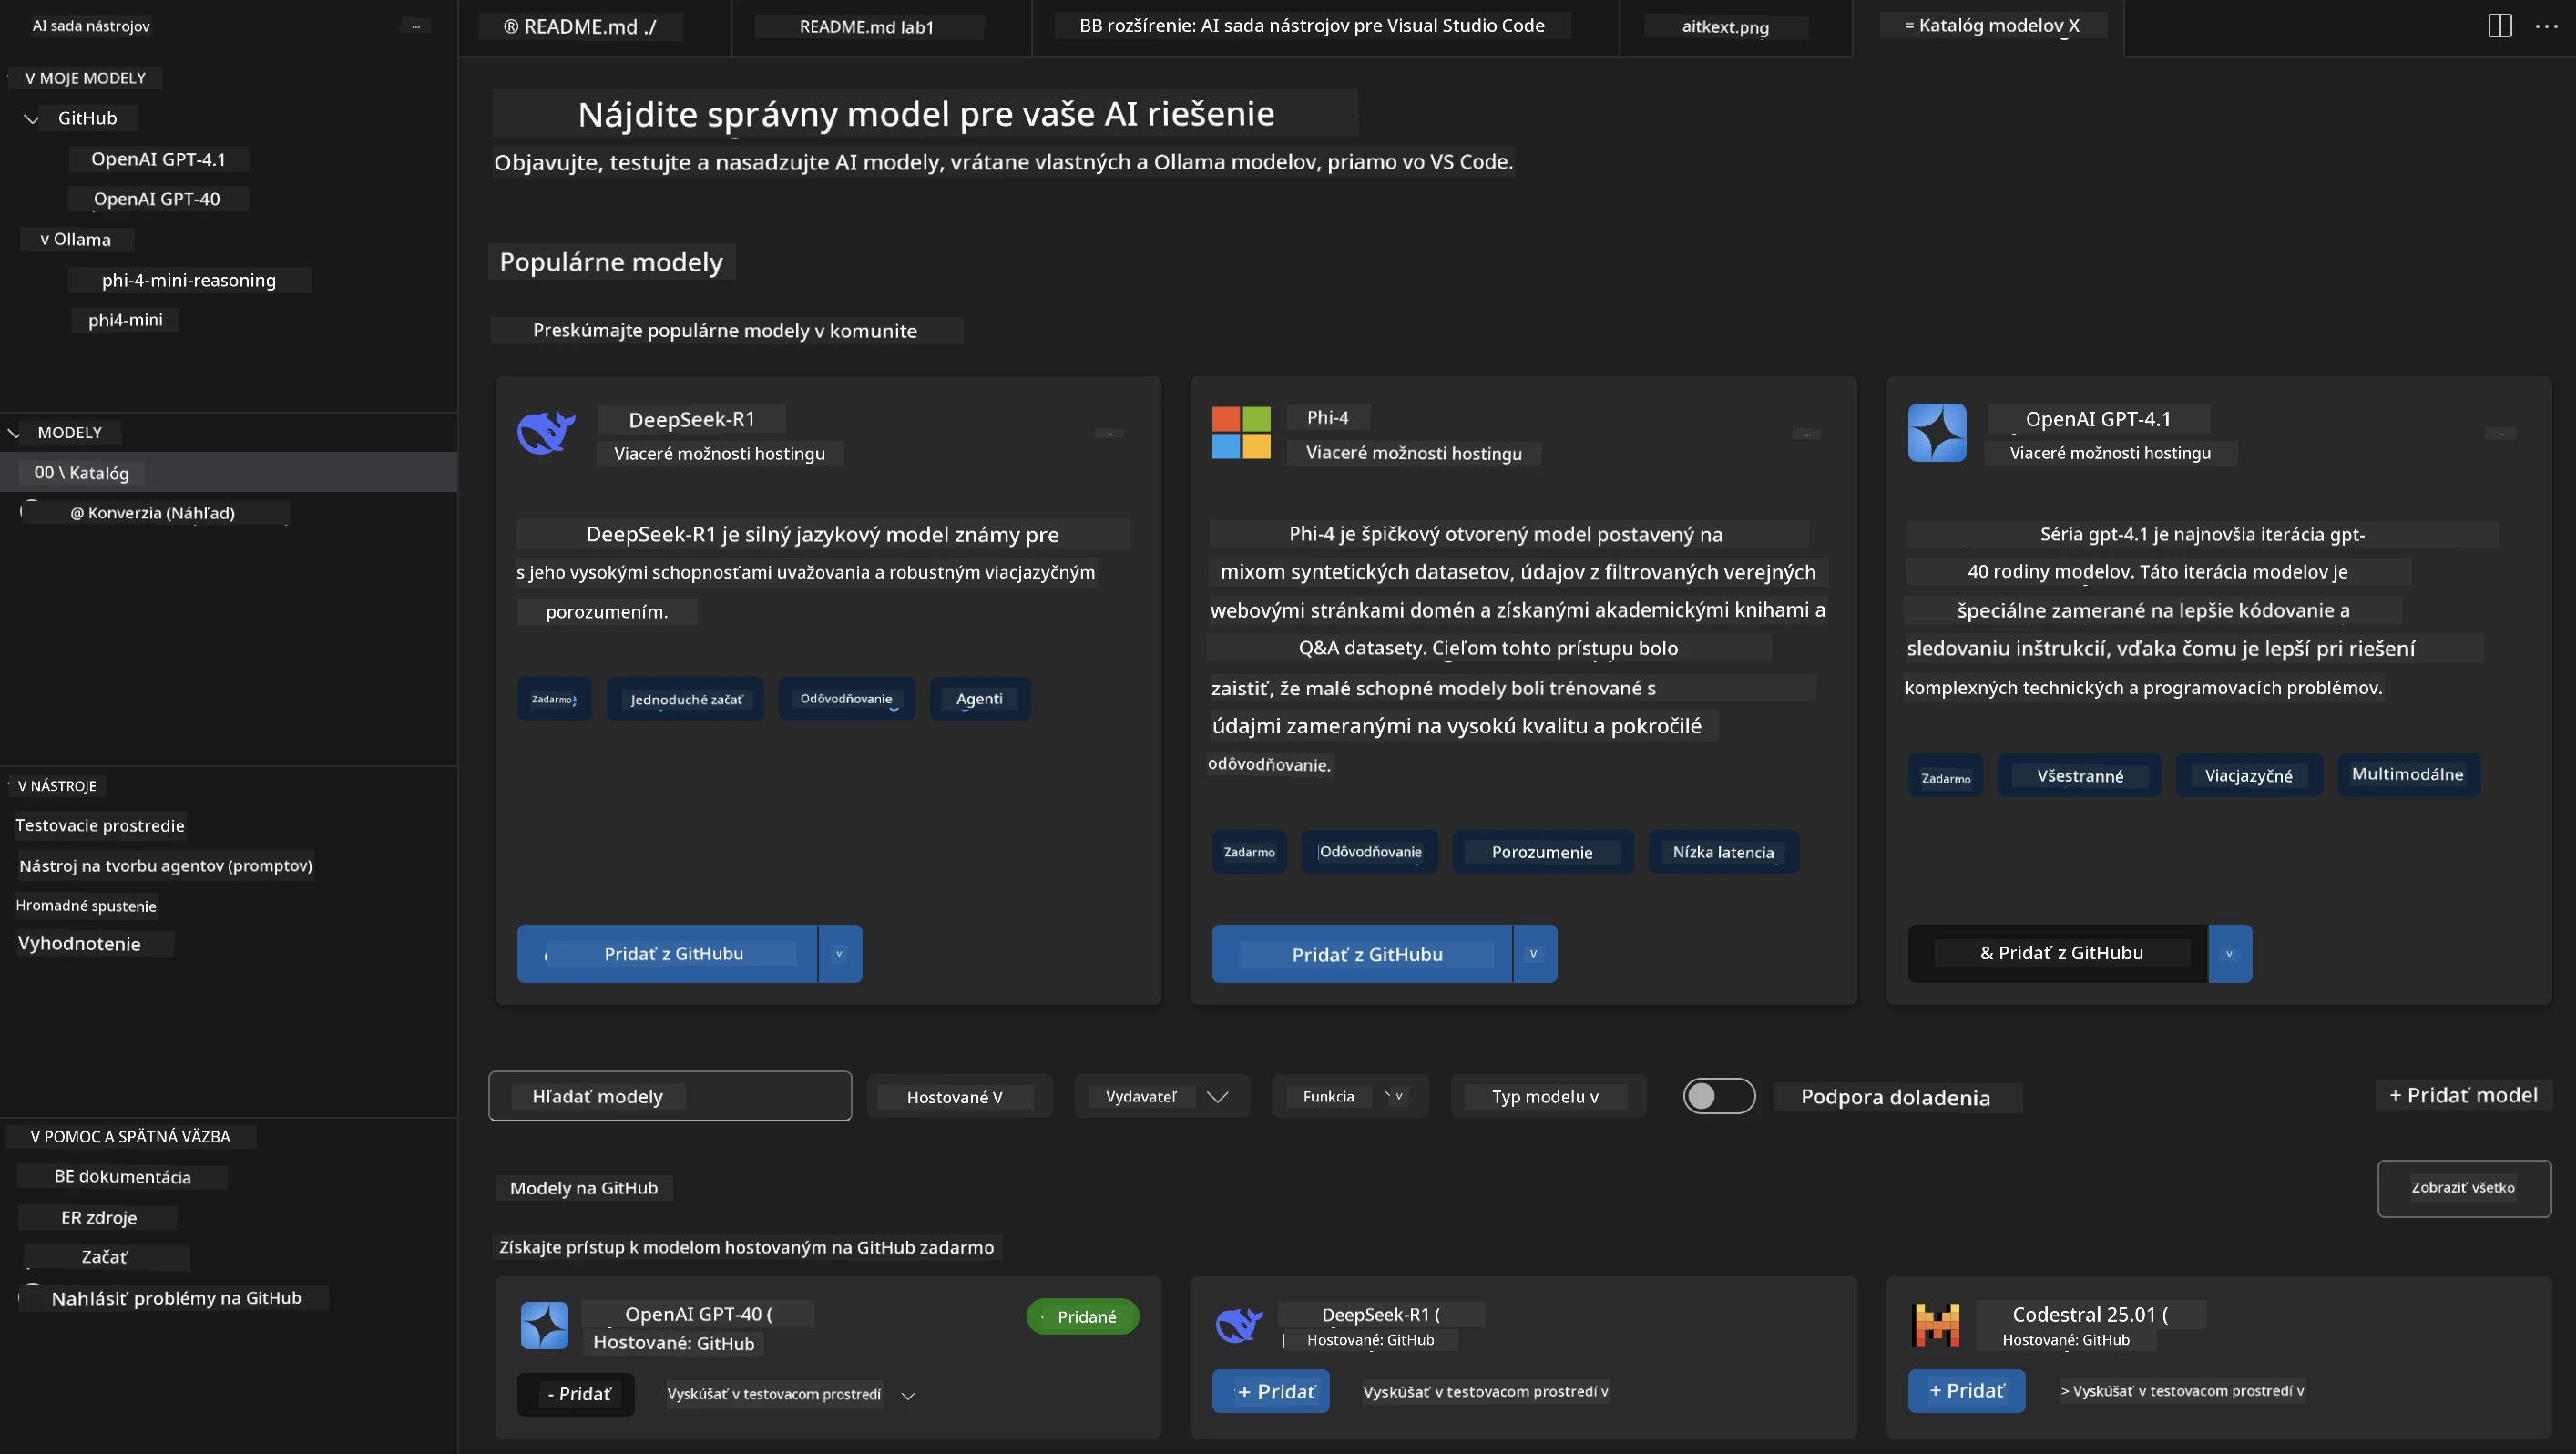Viewport: 2576px width, 1454px height.
Task: Open DeepSeek-R1 card more options
Action: click(1109, 433)
